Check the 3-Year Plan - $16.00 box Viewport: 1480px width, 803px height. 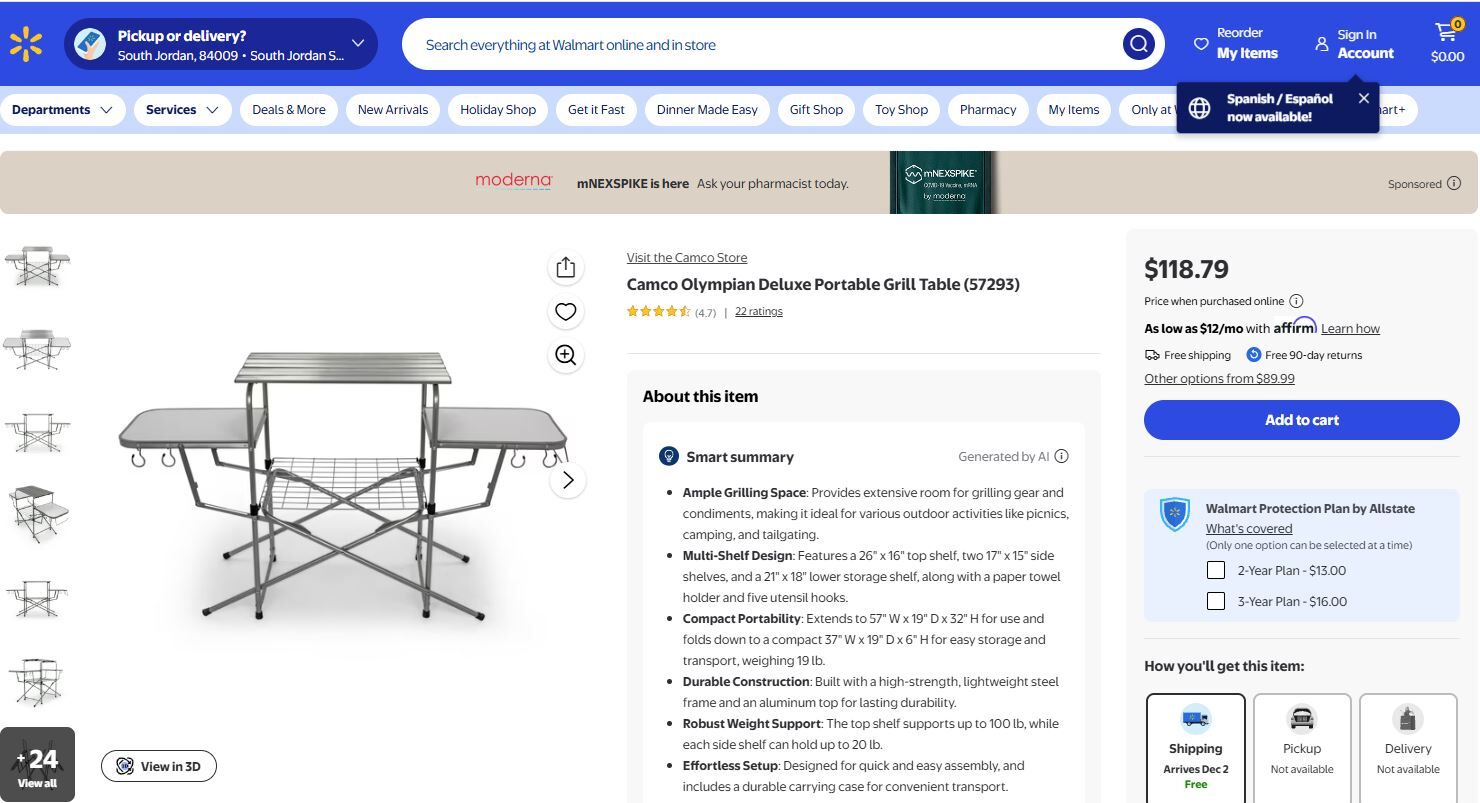(1216, 601)
